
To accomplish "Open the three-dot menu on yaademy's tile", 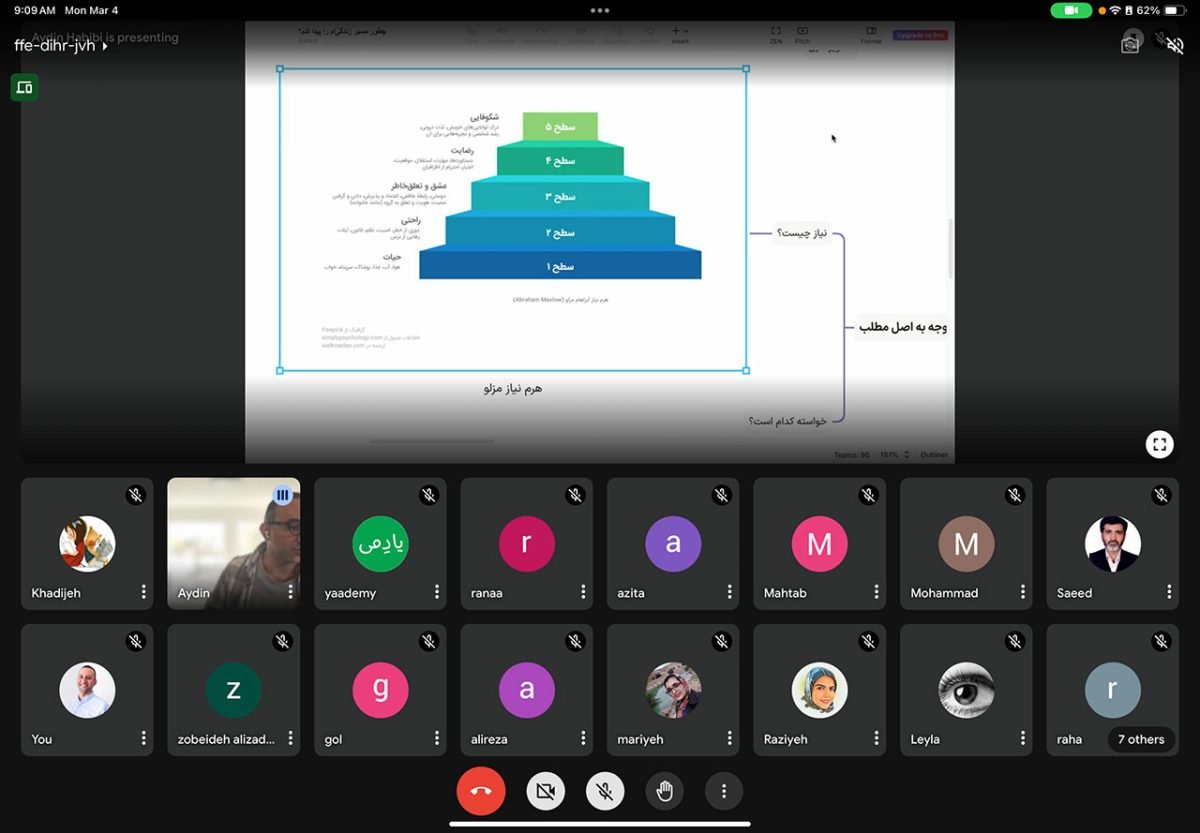I will (x=437, y=592).
